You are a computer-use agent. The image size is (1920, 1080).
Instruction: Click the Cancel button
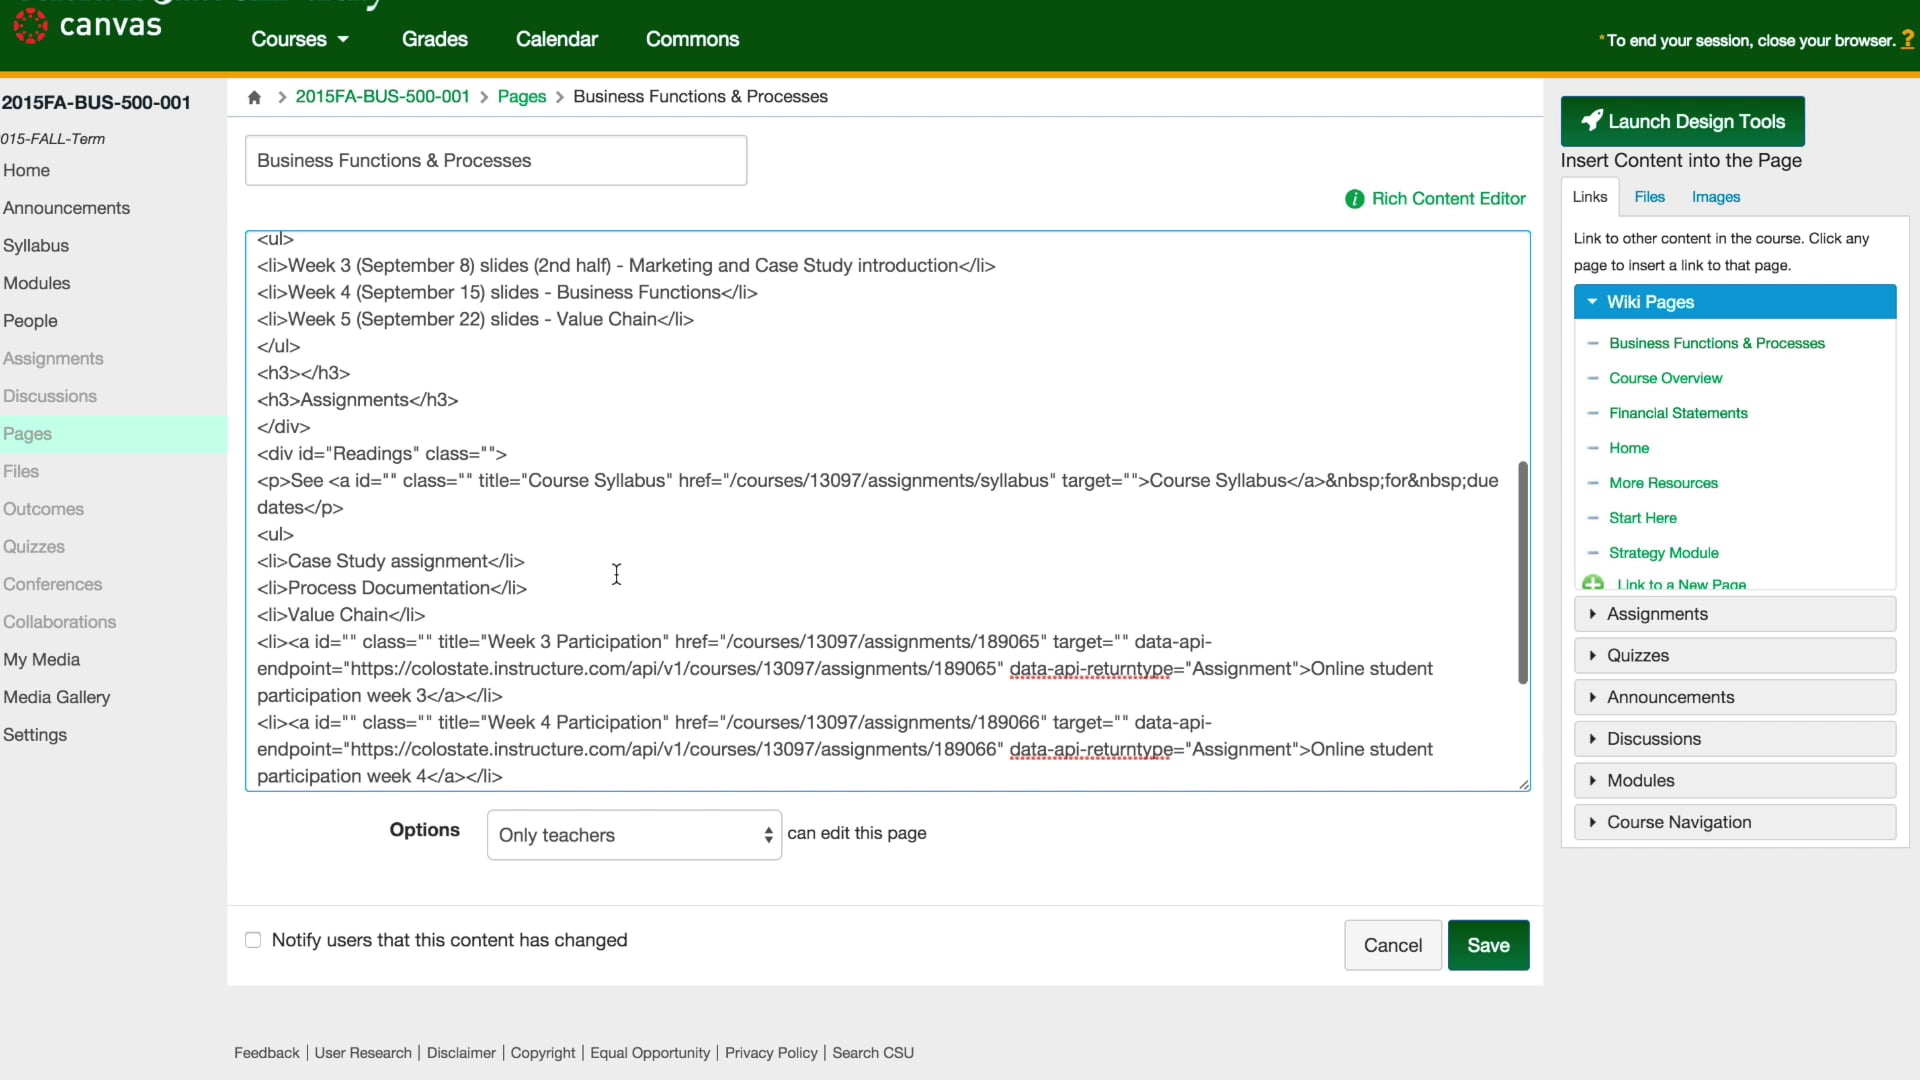pyautogui.click(x=1393, y=944)
